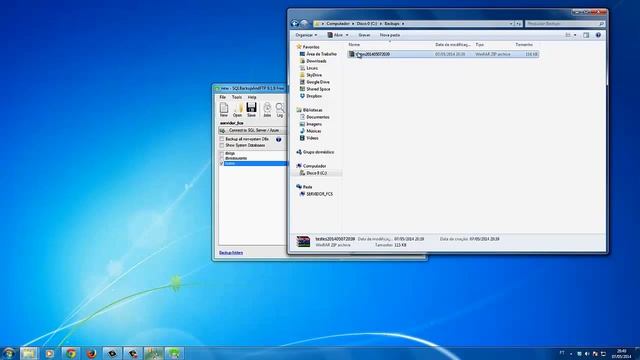The width and height of the screenshot is (640, 360).
Task: Open the Abrir dropdown arrow
Action: 347,35
